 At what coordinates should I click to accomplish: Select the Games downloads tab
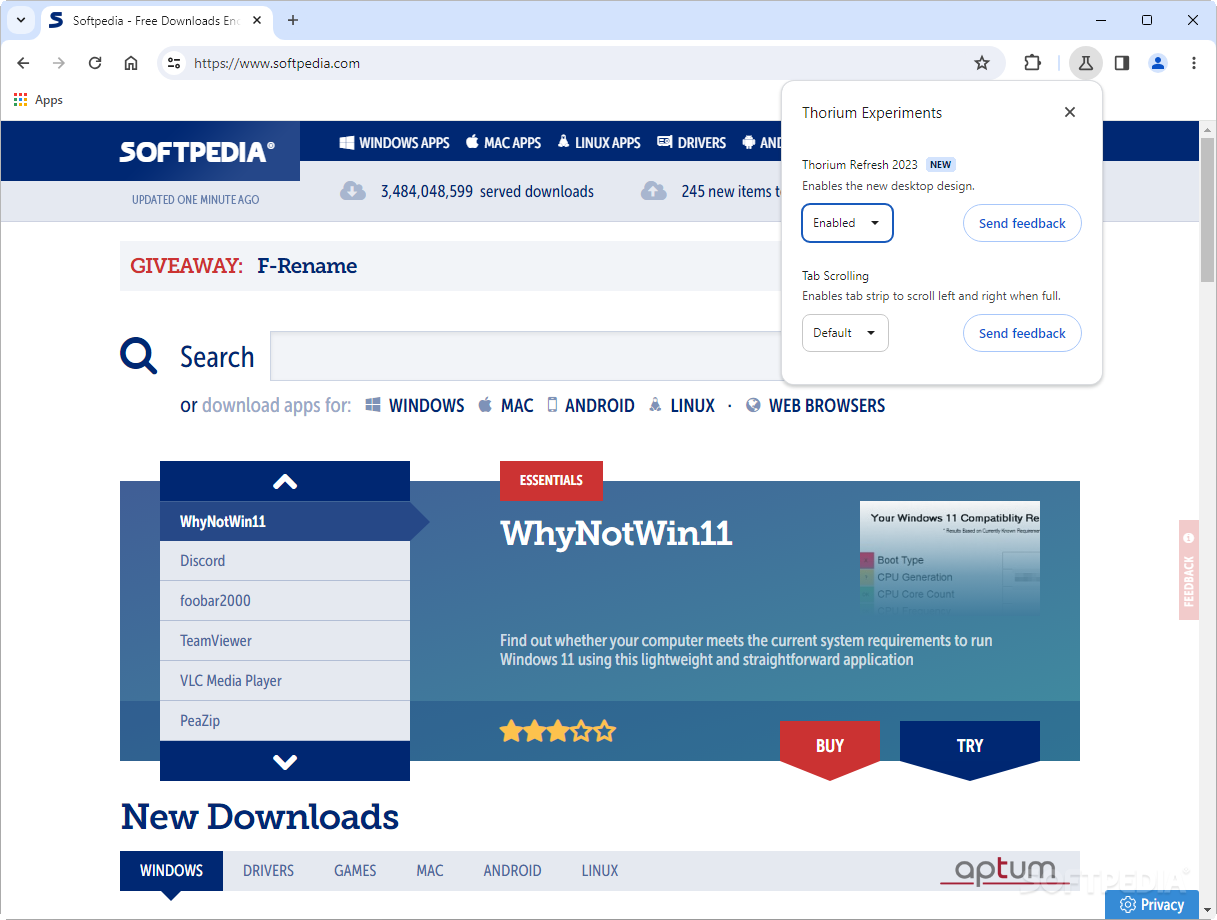pos(355,870)
